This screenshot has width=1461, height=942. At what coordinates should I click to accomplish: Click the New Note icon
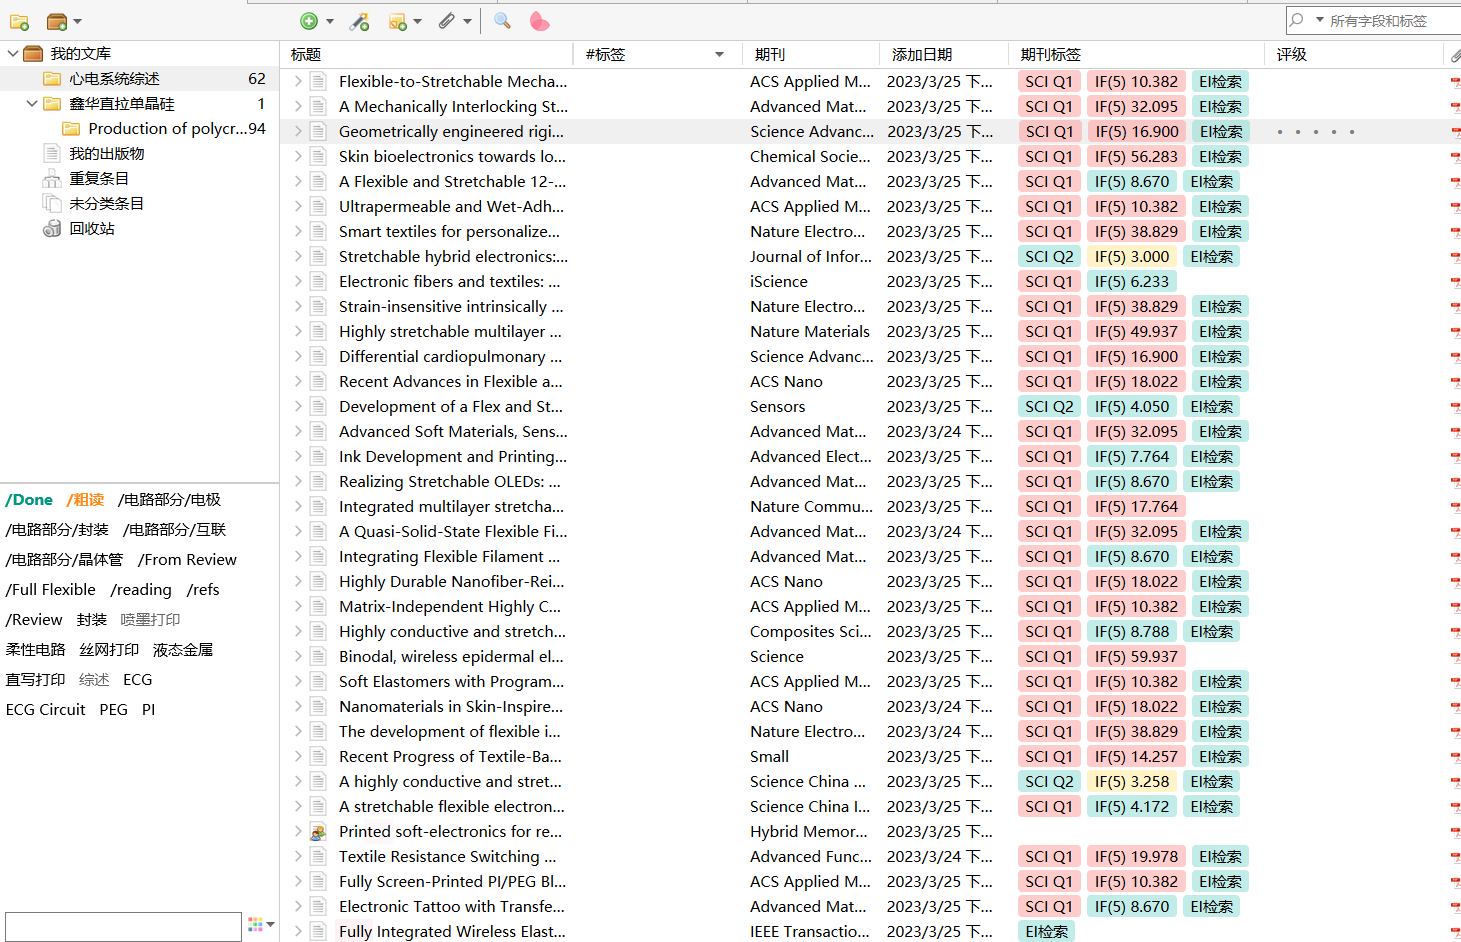coord(398,21)
